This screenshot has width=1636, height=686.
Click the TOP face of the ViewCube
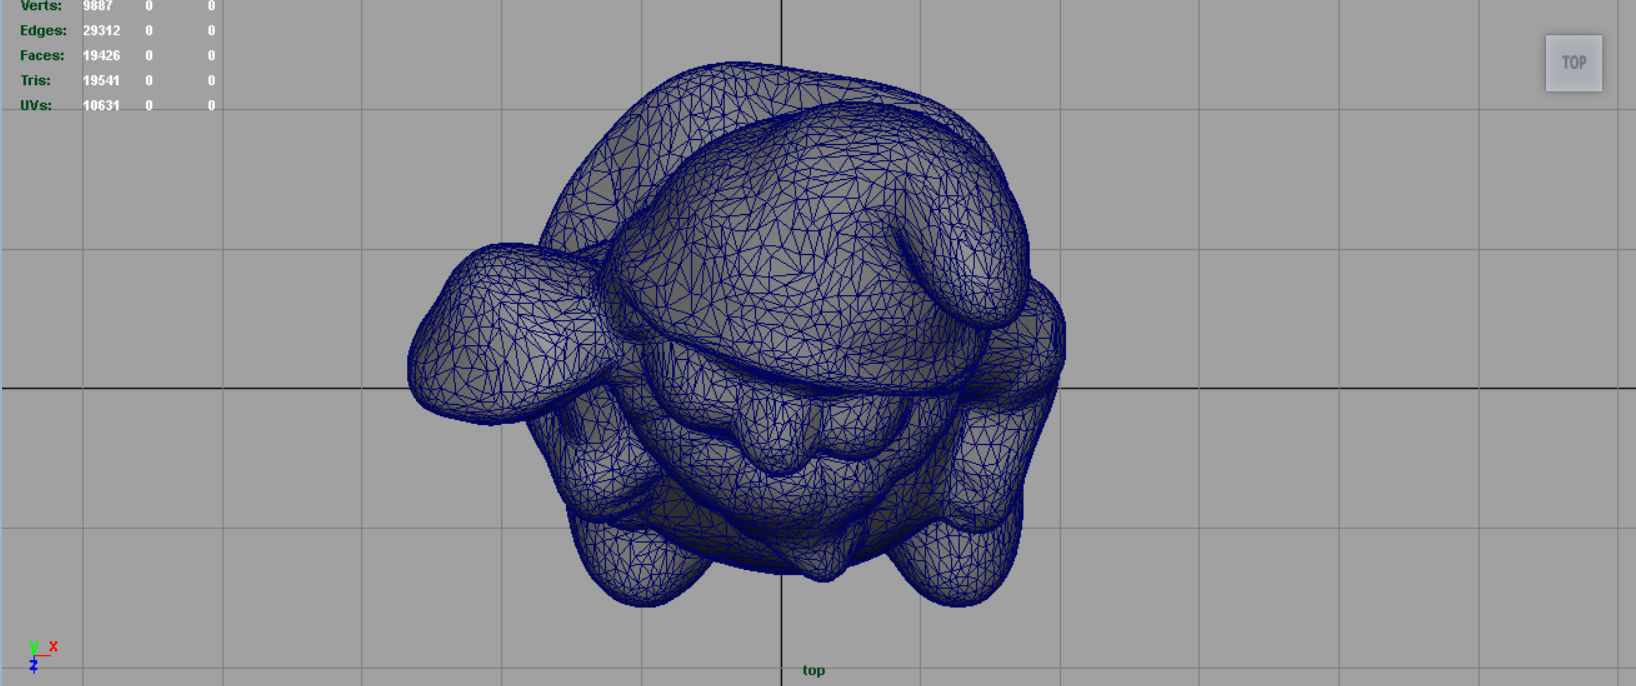pyautogui.click(x=1574, y=63)
